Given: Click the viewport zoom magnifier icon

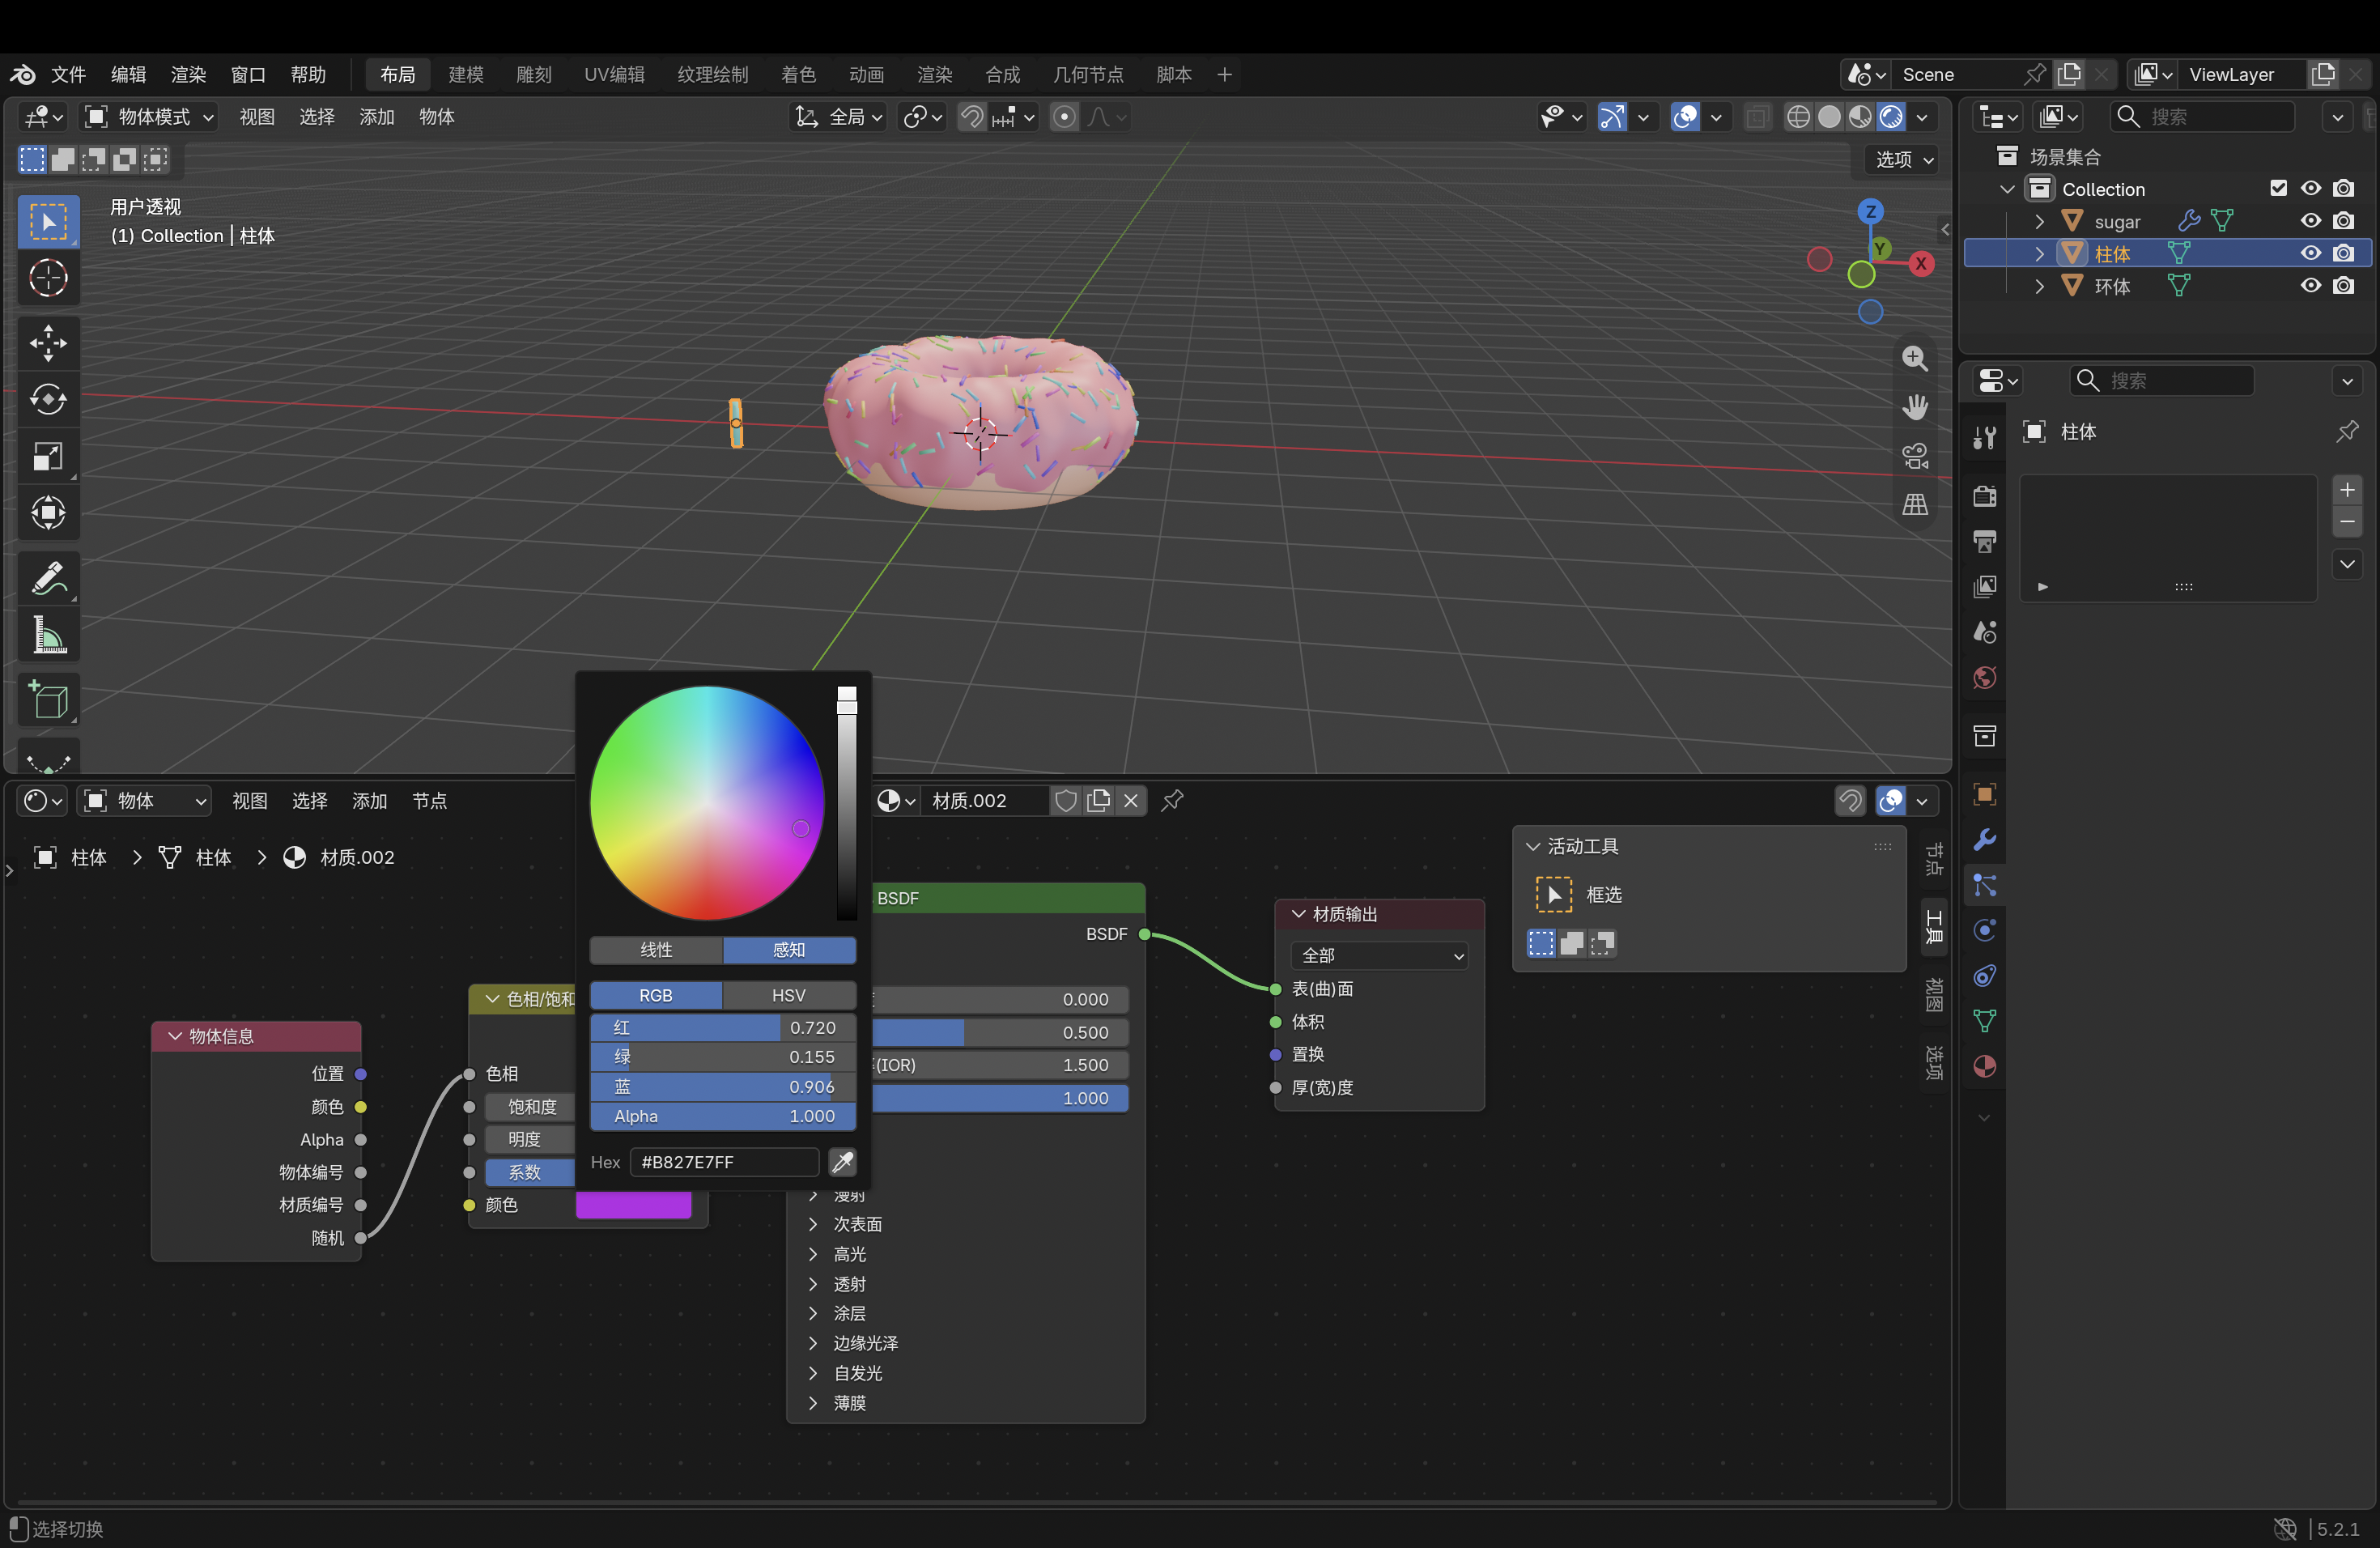Looking at the screenshot, I should pyautogui.click(x=1915, y=358).
